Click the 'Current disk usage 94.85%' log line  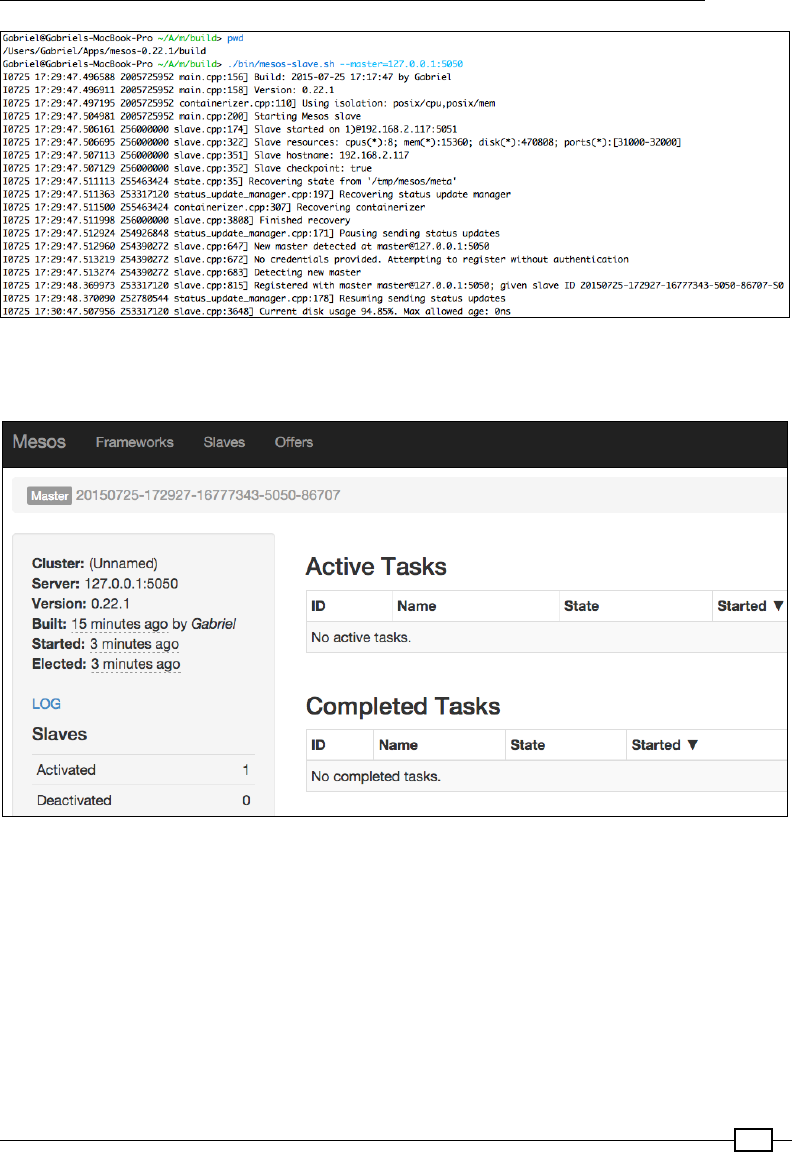(256, 312)
